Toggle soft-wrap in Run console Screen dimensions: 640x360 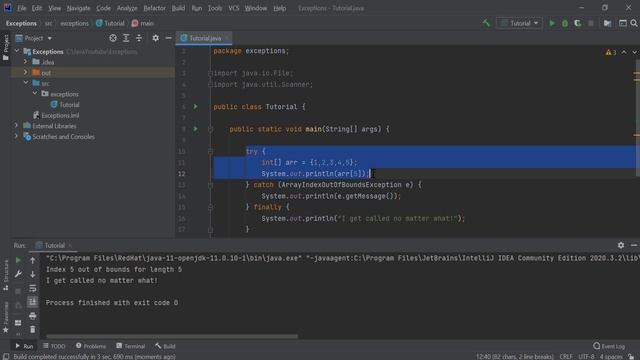[33, 288]
